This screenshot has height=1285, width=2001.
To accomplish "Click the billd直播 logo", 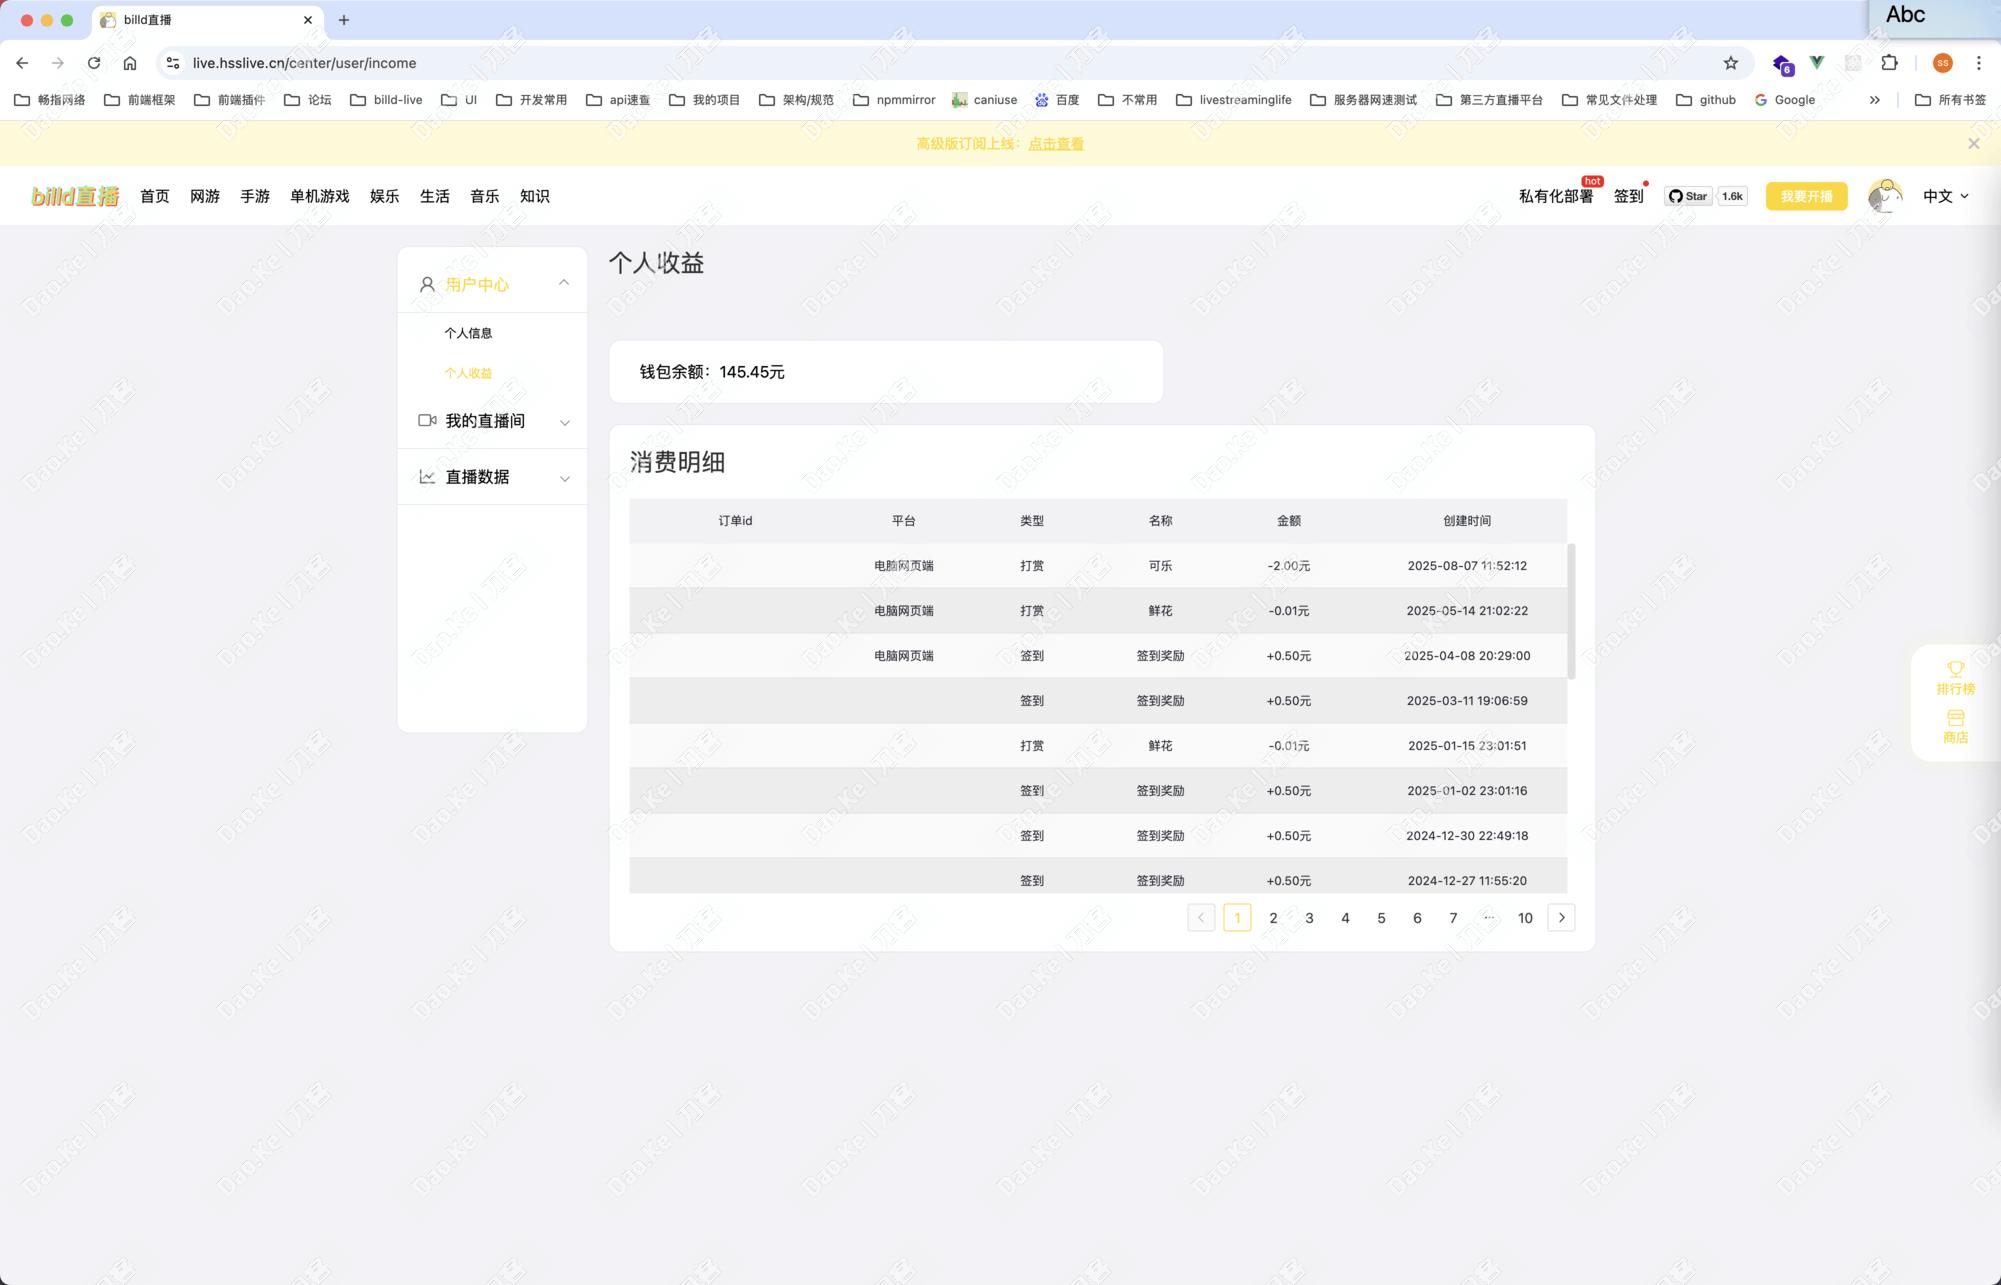I will pyautogui.click(x=75, y=196).
